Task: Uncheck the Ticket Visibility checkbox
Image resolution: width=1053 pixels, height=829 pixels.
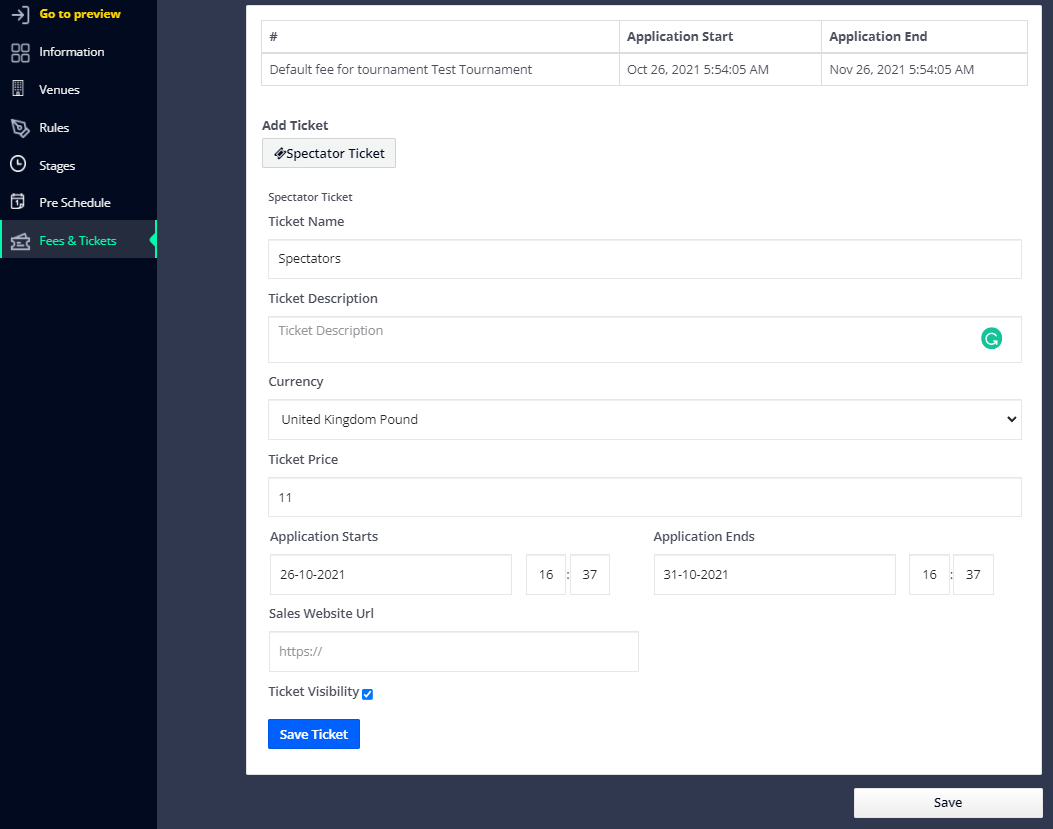Action: coord(367,694)
